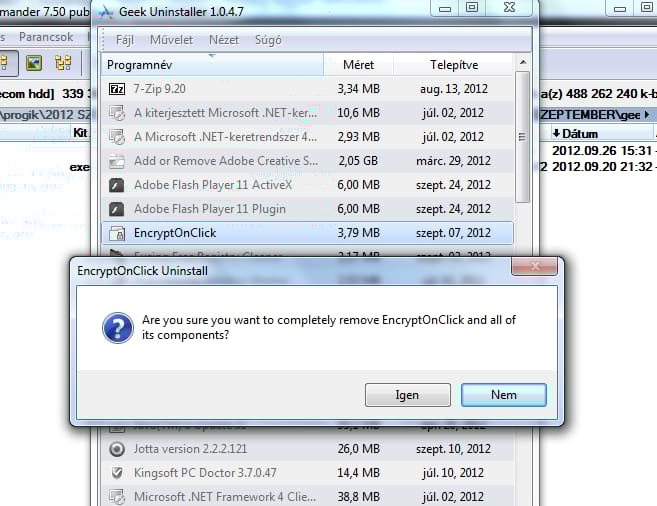The image size is (657, 506).
Task: Click the path arrow after SZEPTEMBER\gee
Action: (647, 114)
